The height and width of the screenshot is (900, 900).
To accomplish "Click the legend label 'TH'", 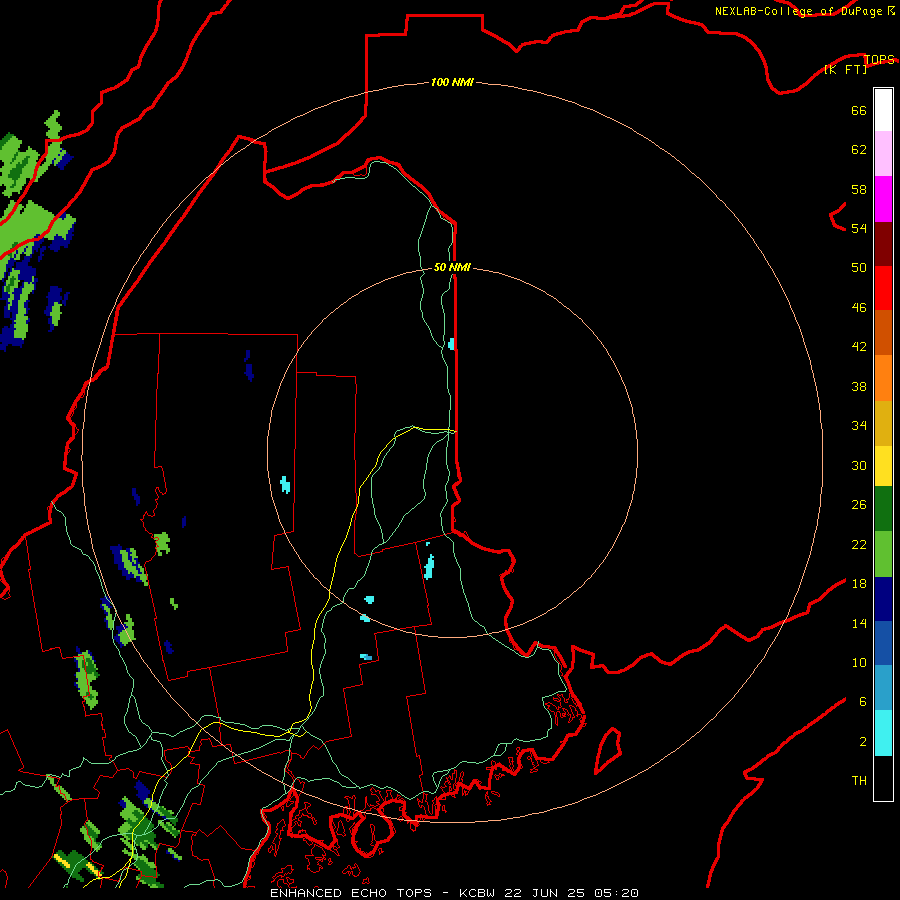I will (859, 781).
